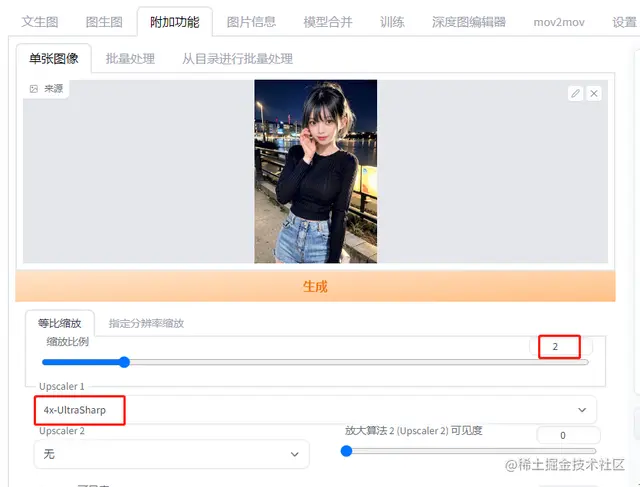Switch to 指定分辨率缩放 tab
640x487 pixels.
[146, 323]
